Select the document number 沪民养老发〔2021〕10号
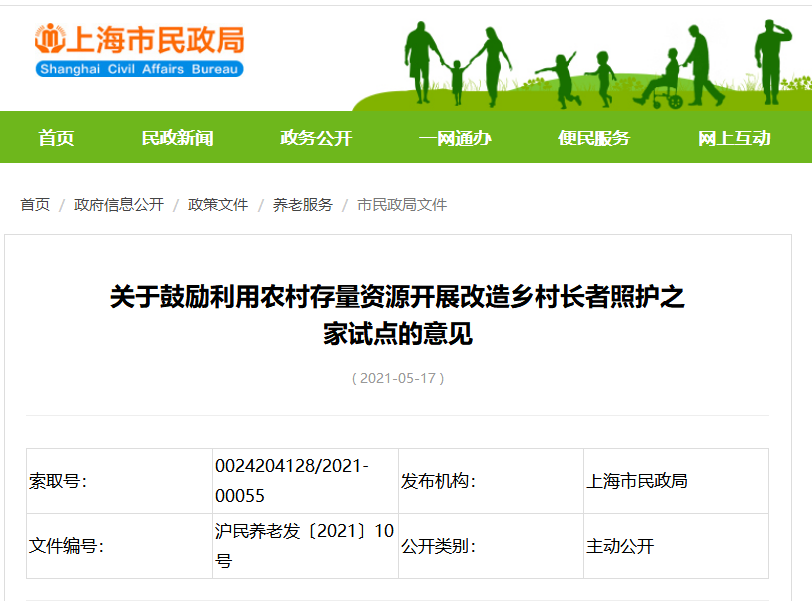Viewport: 812px width, 601px height. pyautogui.click(x=306, y=546)
